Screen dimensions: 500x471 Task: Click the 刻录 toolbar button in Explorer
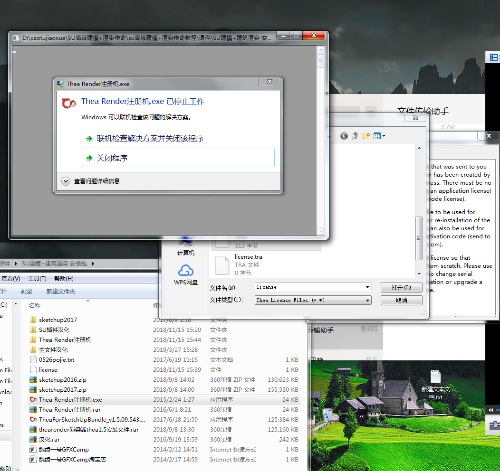(26, 291)
